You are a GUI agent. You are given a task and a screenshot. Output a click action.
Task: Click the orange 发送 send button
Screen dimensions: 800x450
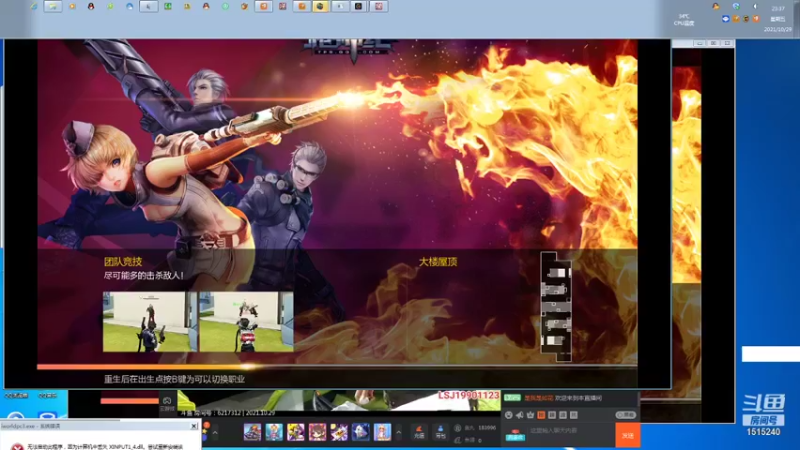(x=628, y=435)
